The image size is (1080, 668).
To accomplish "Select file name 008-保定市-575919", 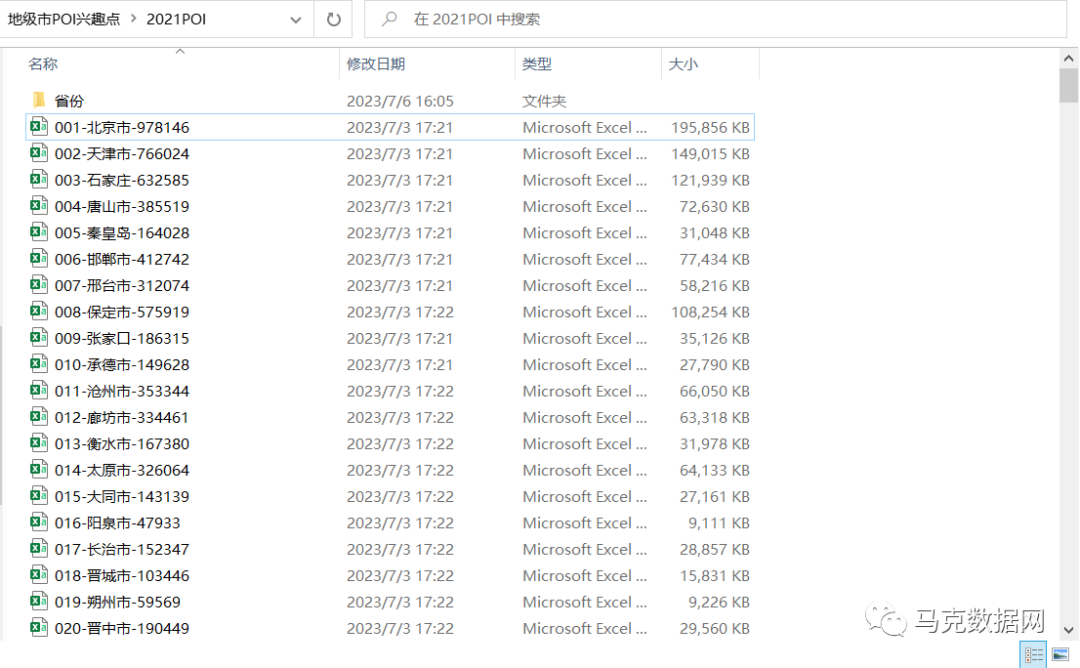I will pyautogui.click(x=122, y=312).
